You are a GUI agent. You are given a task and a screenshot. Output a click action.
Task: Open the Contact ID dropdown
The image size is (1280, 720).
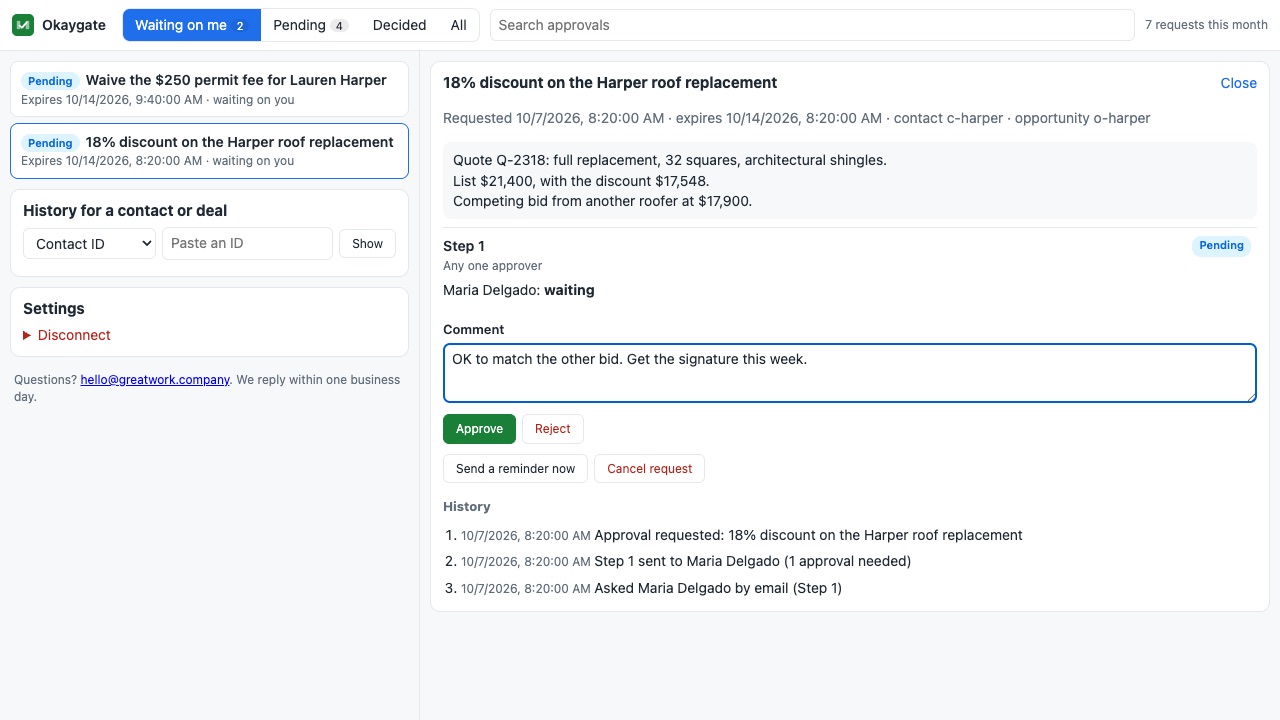(x=89, y=244)
